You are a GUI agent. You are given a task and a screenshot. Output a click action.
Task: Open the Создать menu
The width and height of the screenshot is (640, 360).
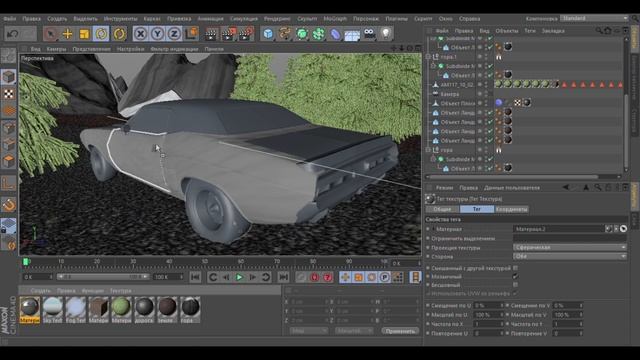[x=57, y=19]
